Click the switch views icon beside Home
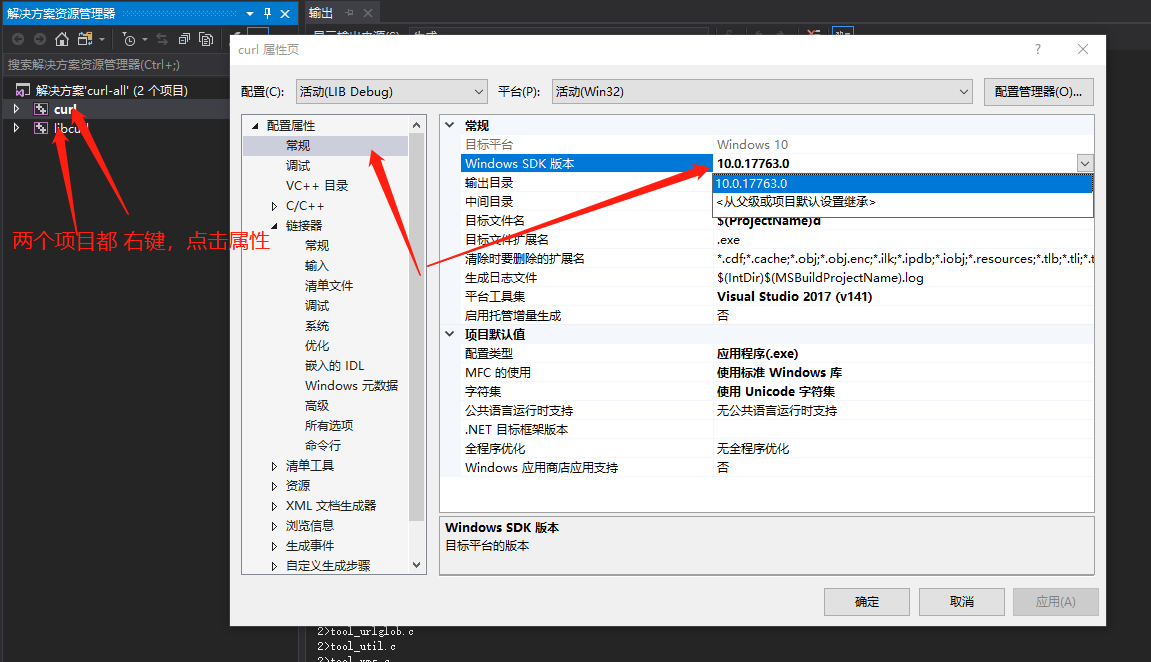Screen dimensions: 1151x662 (85, 39)
